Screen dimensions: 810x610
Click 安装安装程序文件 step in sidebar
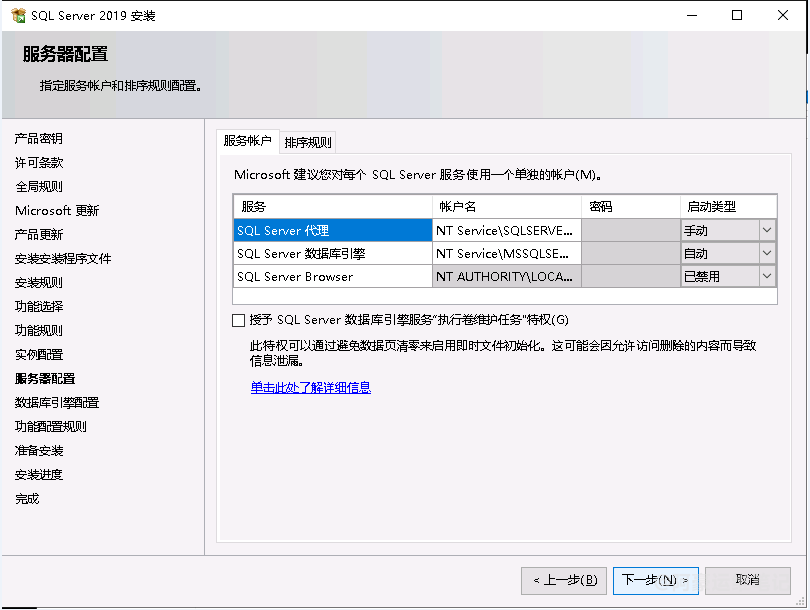(63, 258)
